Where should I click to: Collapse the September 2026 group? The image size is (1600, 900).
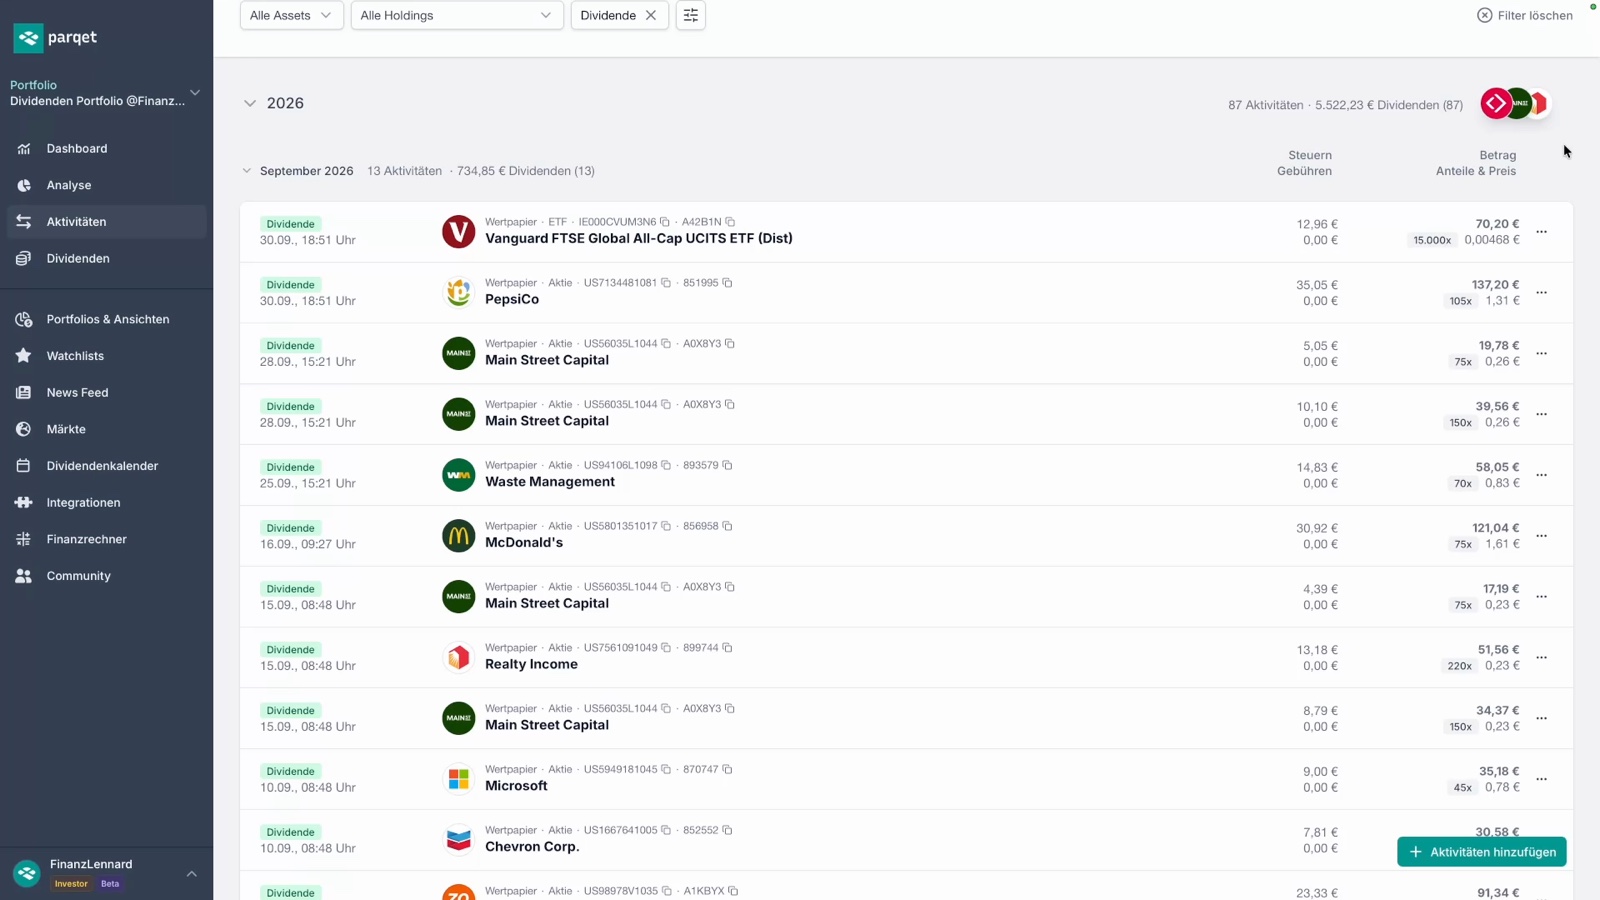(x=247, y=171)
